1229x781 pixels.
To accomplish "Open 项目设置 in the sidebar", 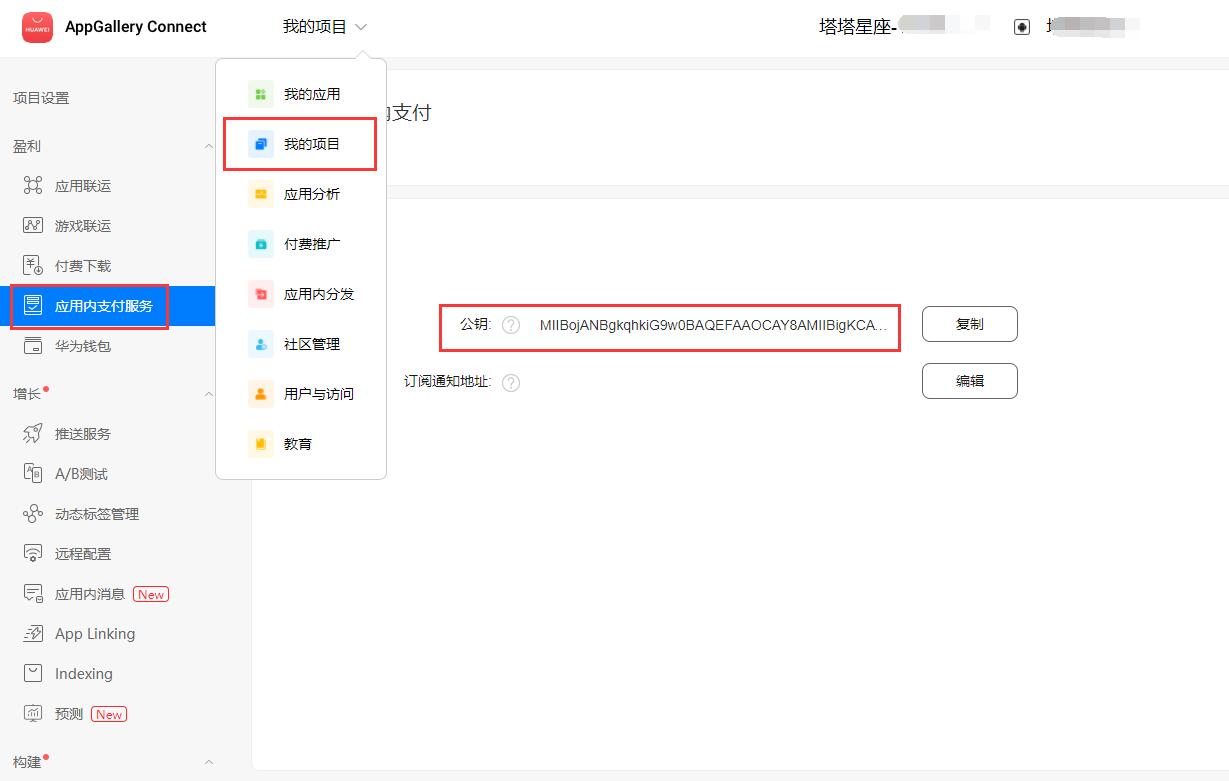I will click(41, 98).
